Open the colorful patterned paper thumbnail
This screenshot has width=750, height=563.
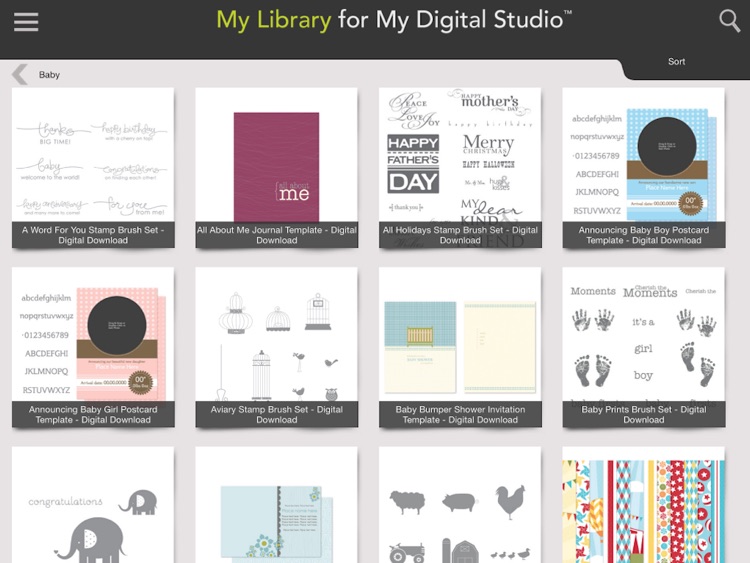pos(644,505)
